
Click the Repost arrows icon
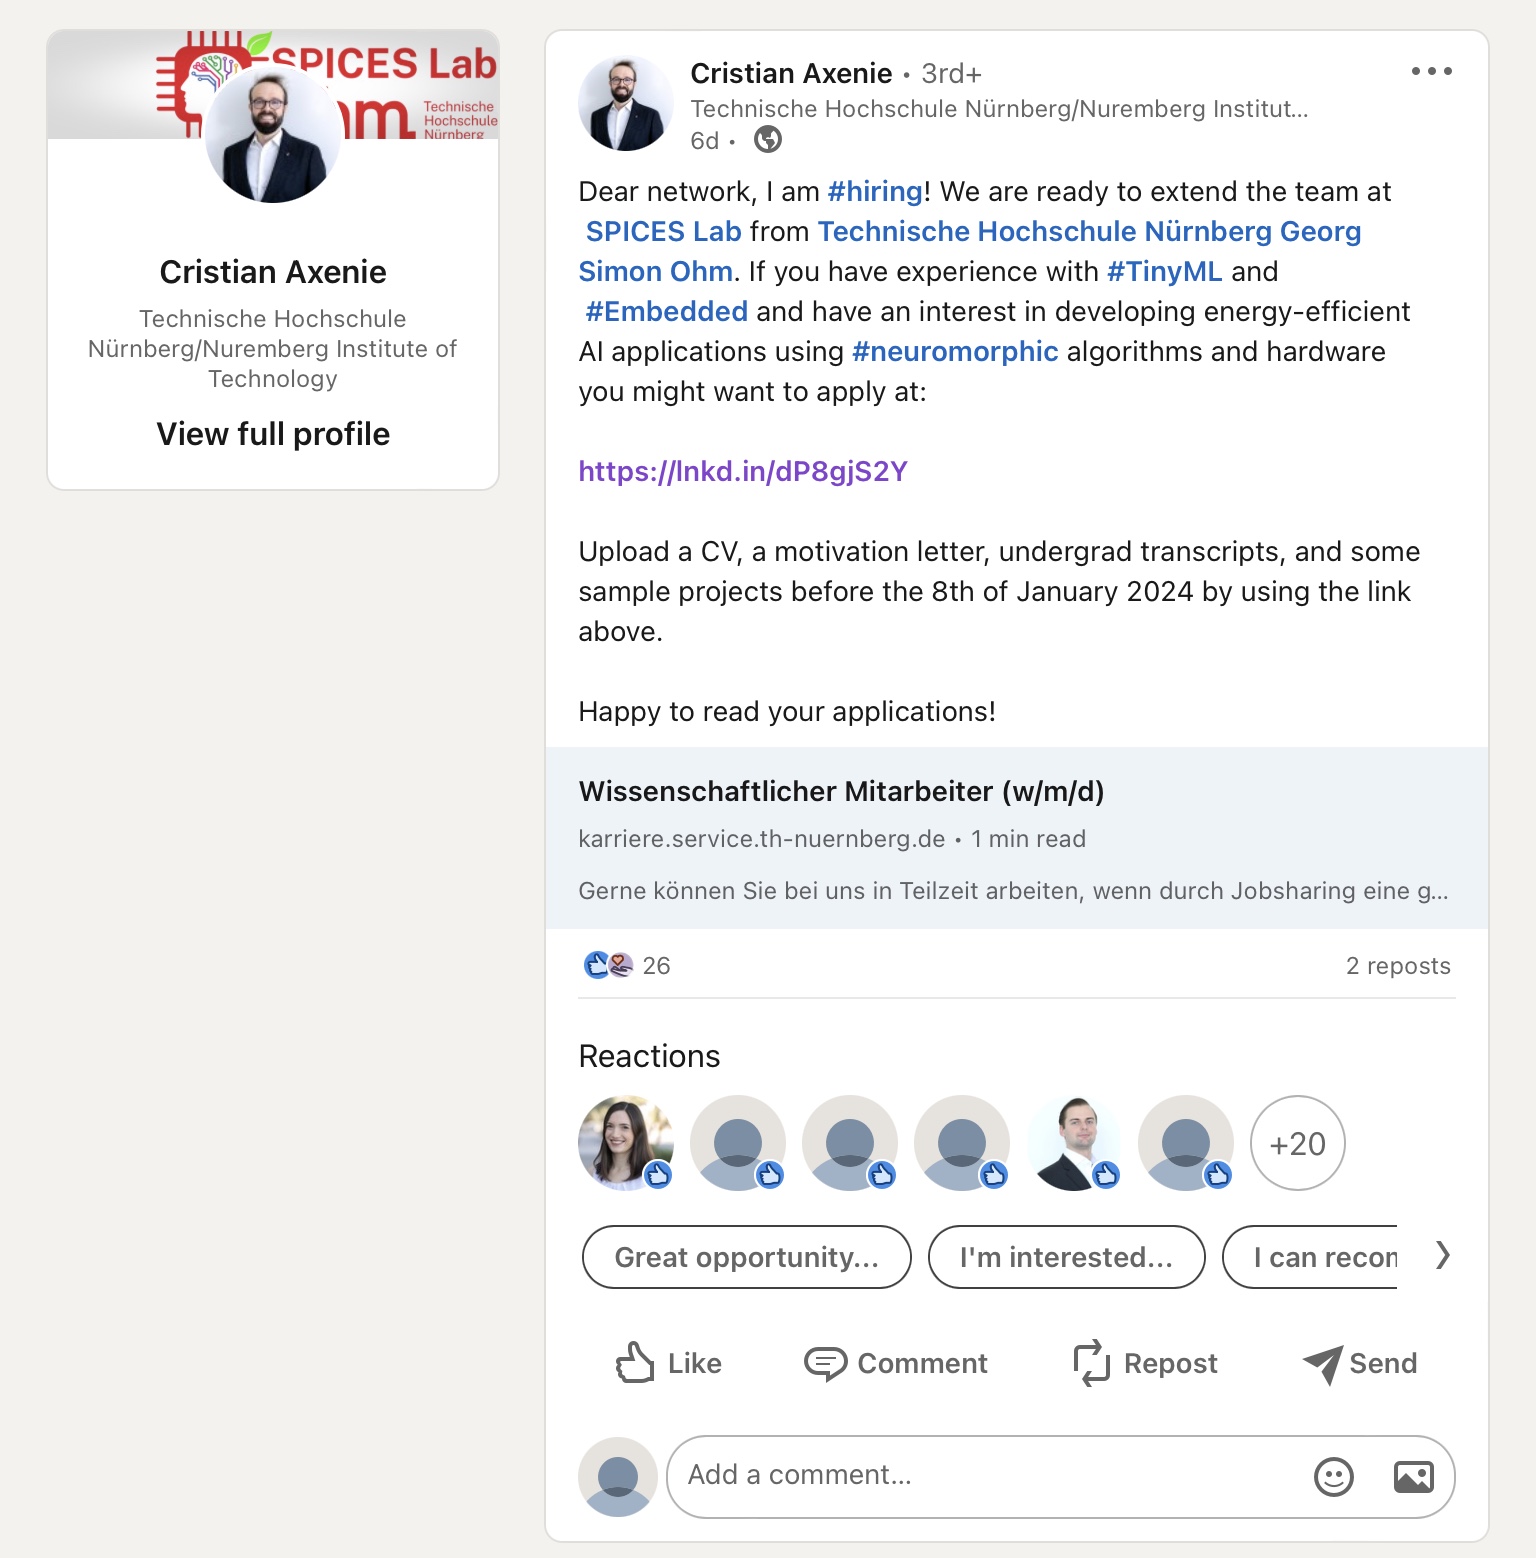[x=1091, y=1363]
